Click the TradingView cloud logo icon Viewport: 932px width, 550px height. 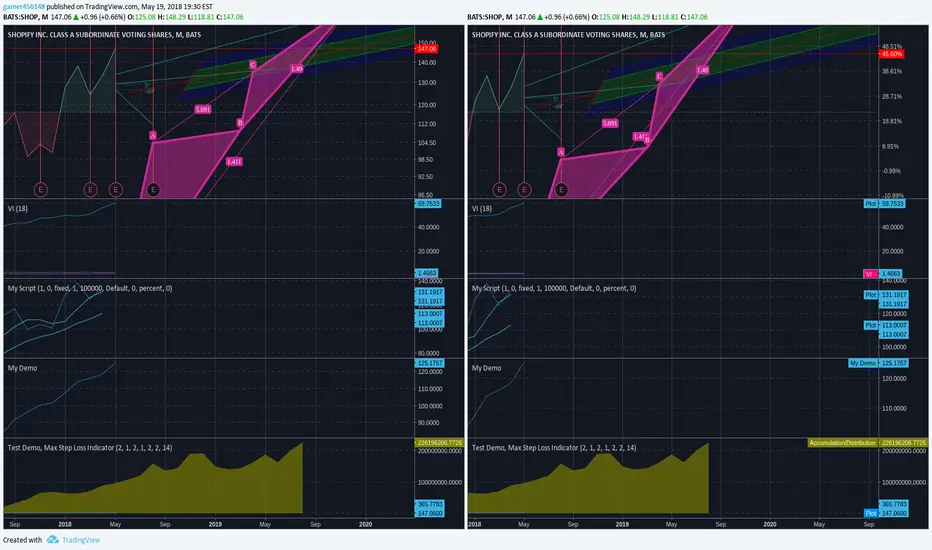pos(53,539)
